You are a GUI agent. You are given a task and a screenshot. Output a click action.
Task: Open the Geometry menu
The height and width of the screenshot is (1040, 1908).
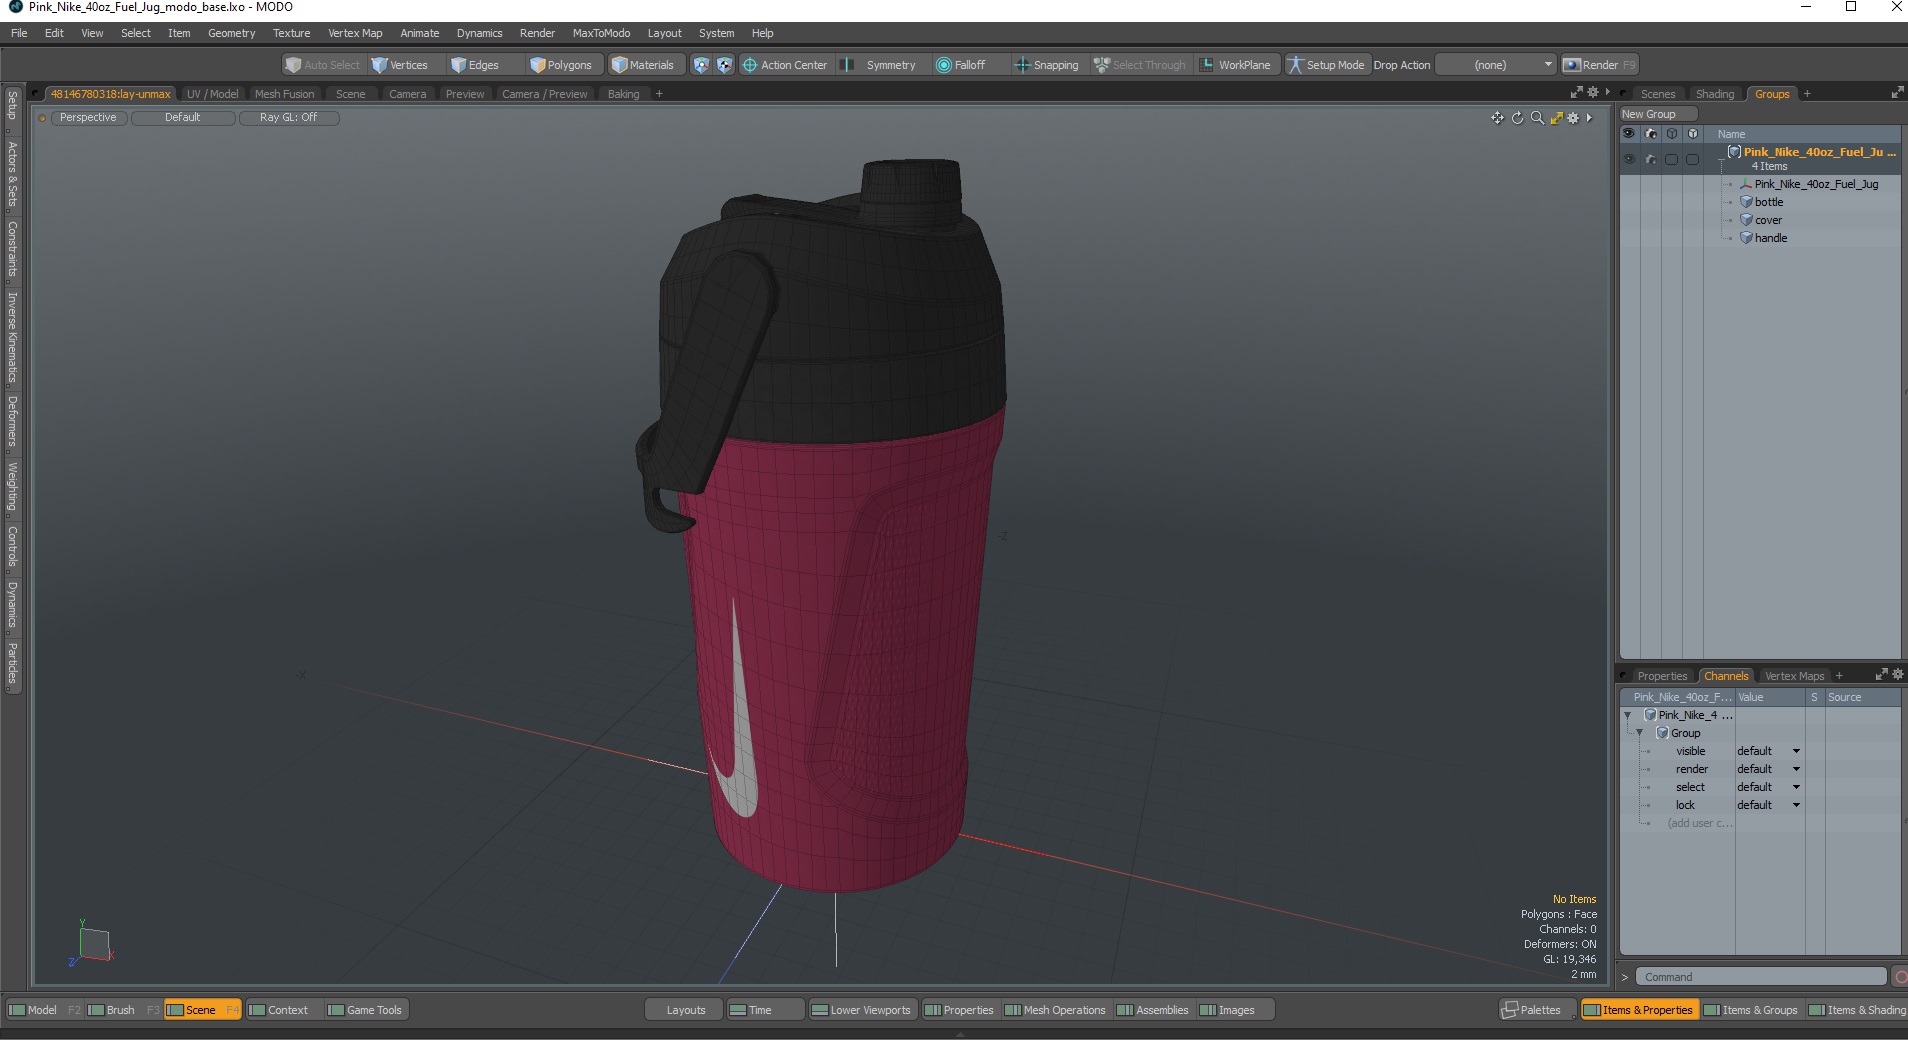coord(231,33)
